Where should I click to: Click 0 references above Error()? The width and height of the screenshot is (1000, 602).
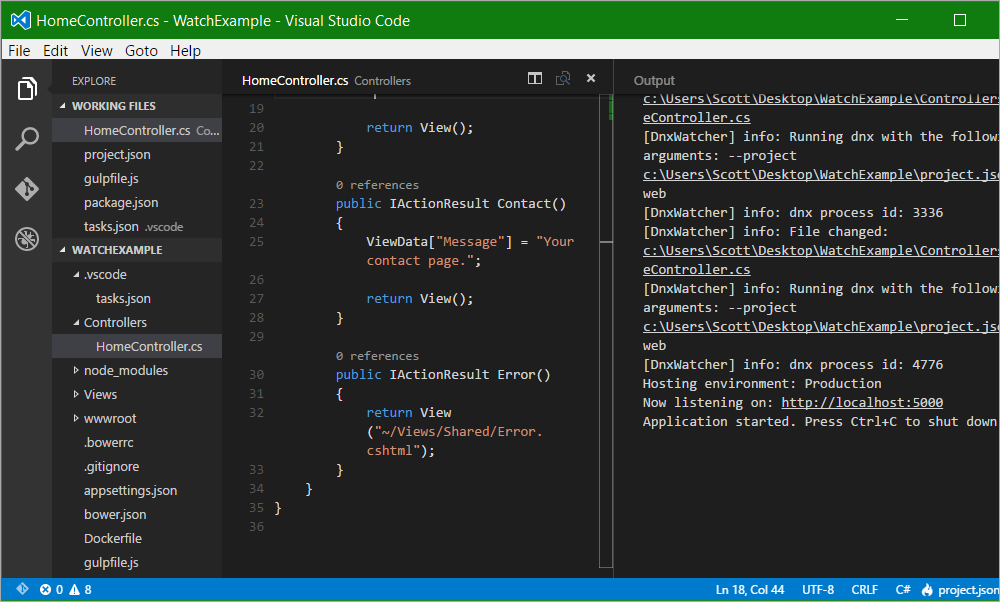(x=378, y=356)
